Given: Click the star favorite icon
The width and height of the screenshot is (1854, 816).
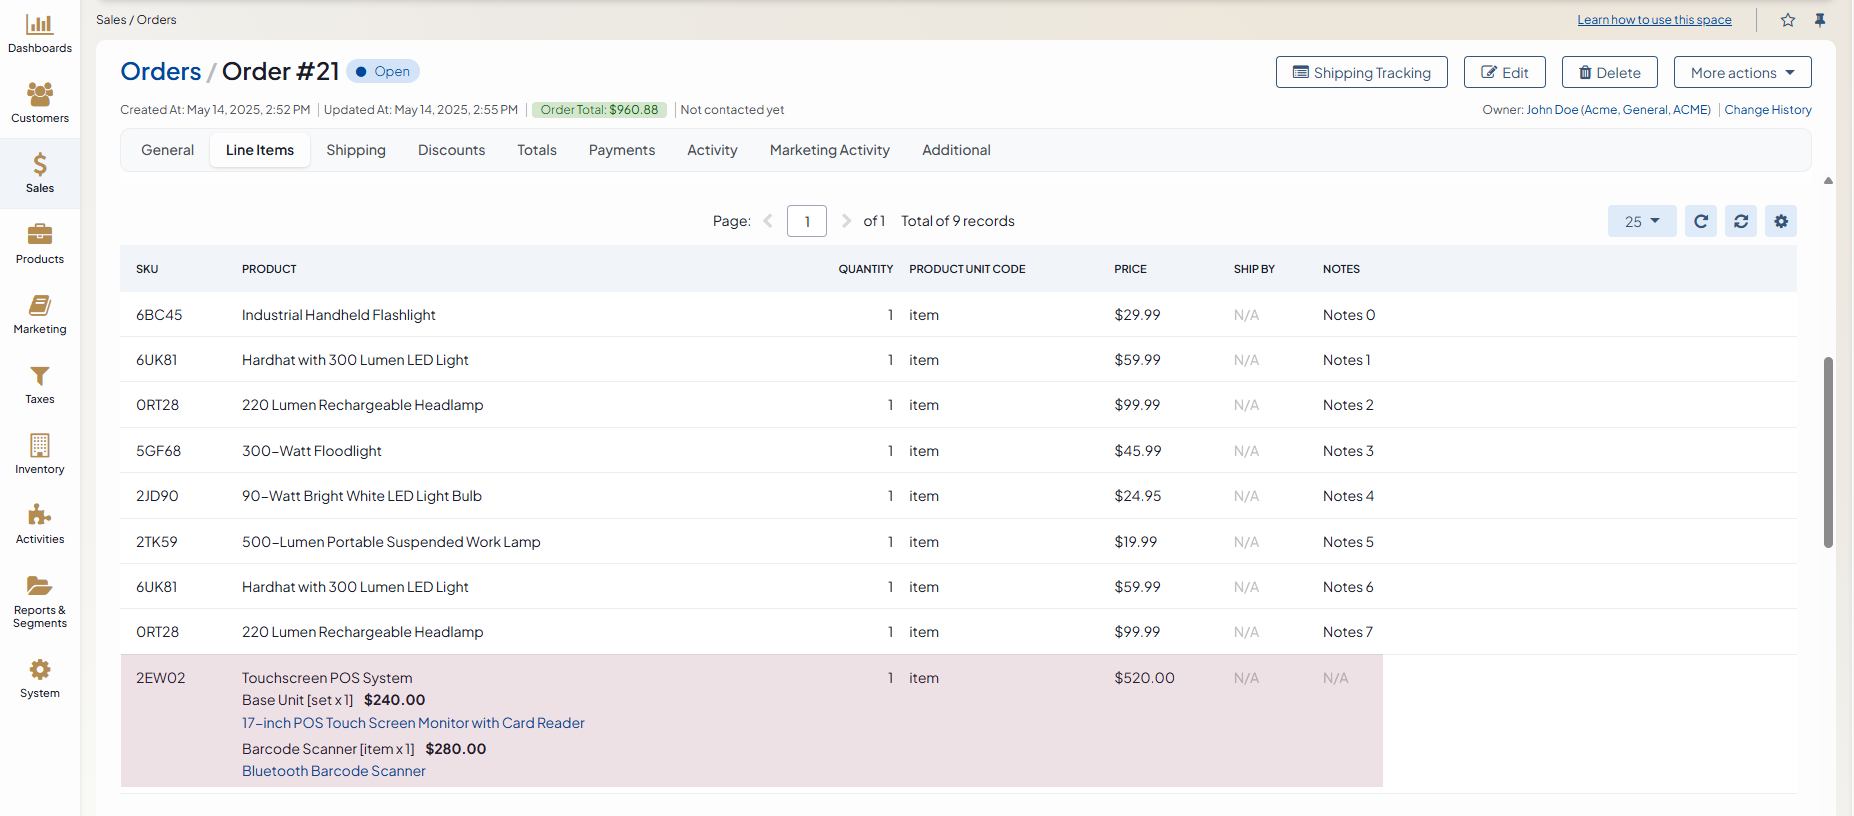Looking at the screenshot, I should pos(1788,20).
